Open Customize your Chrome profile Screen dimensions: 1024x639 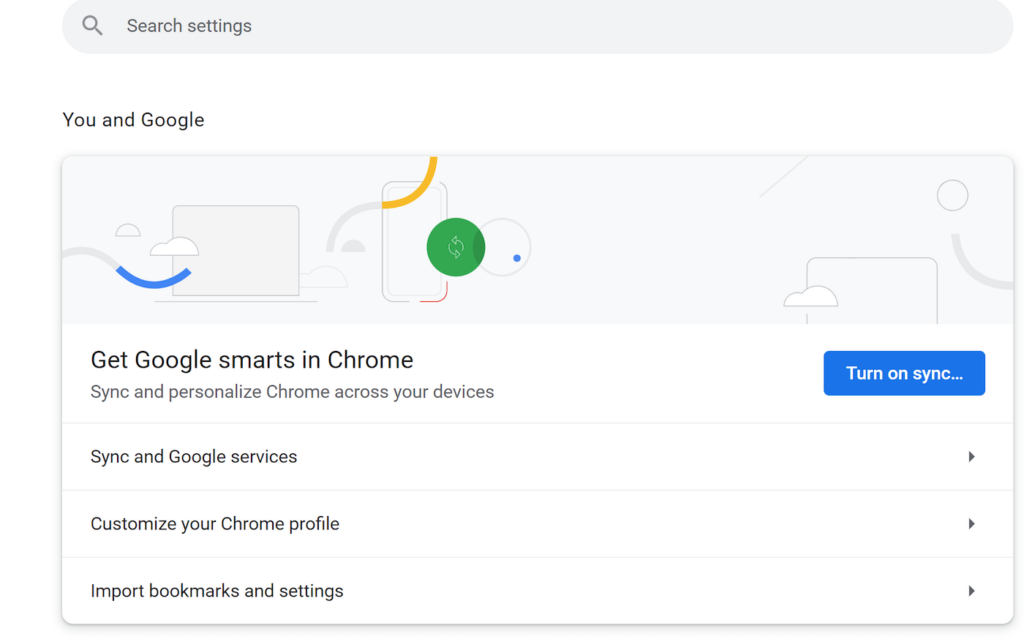(215, 523)
